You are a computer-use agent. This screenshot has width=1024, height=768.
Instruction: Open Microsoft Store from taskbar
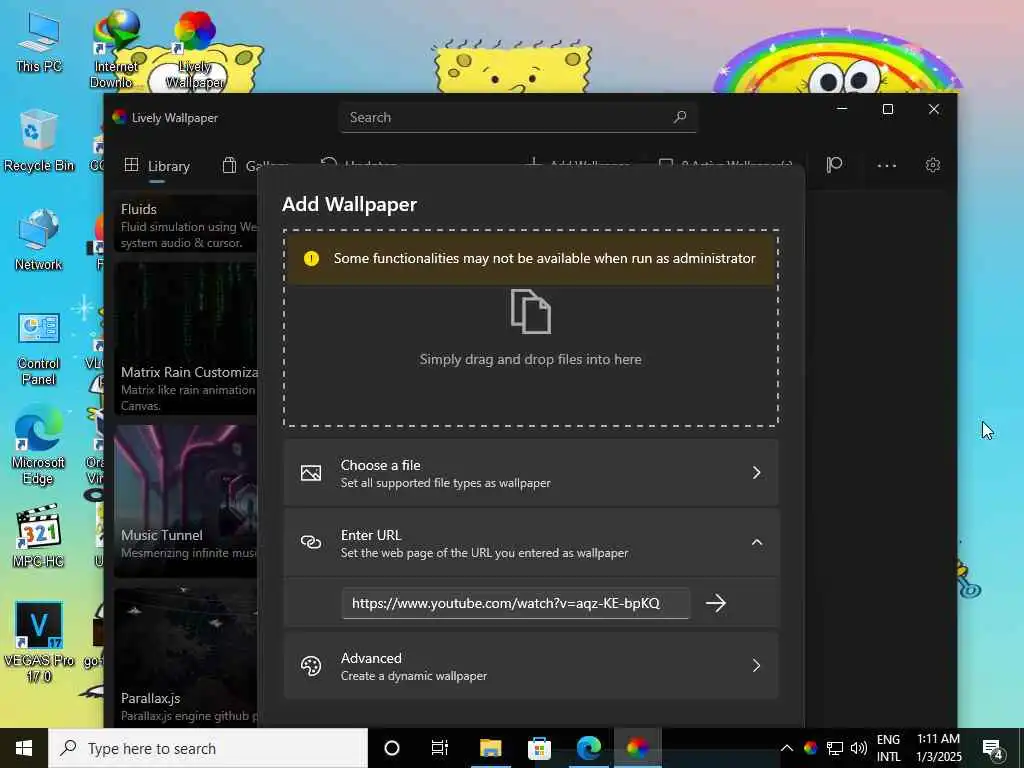(539, 748)
